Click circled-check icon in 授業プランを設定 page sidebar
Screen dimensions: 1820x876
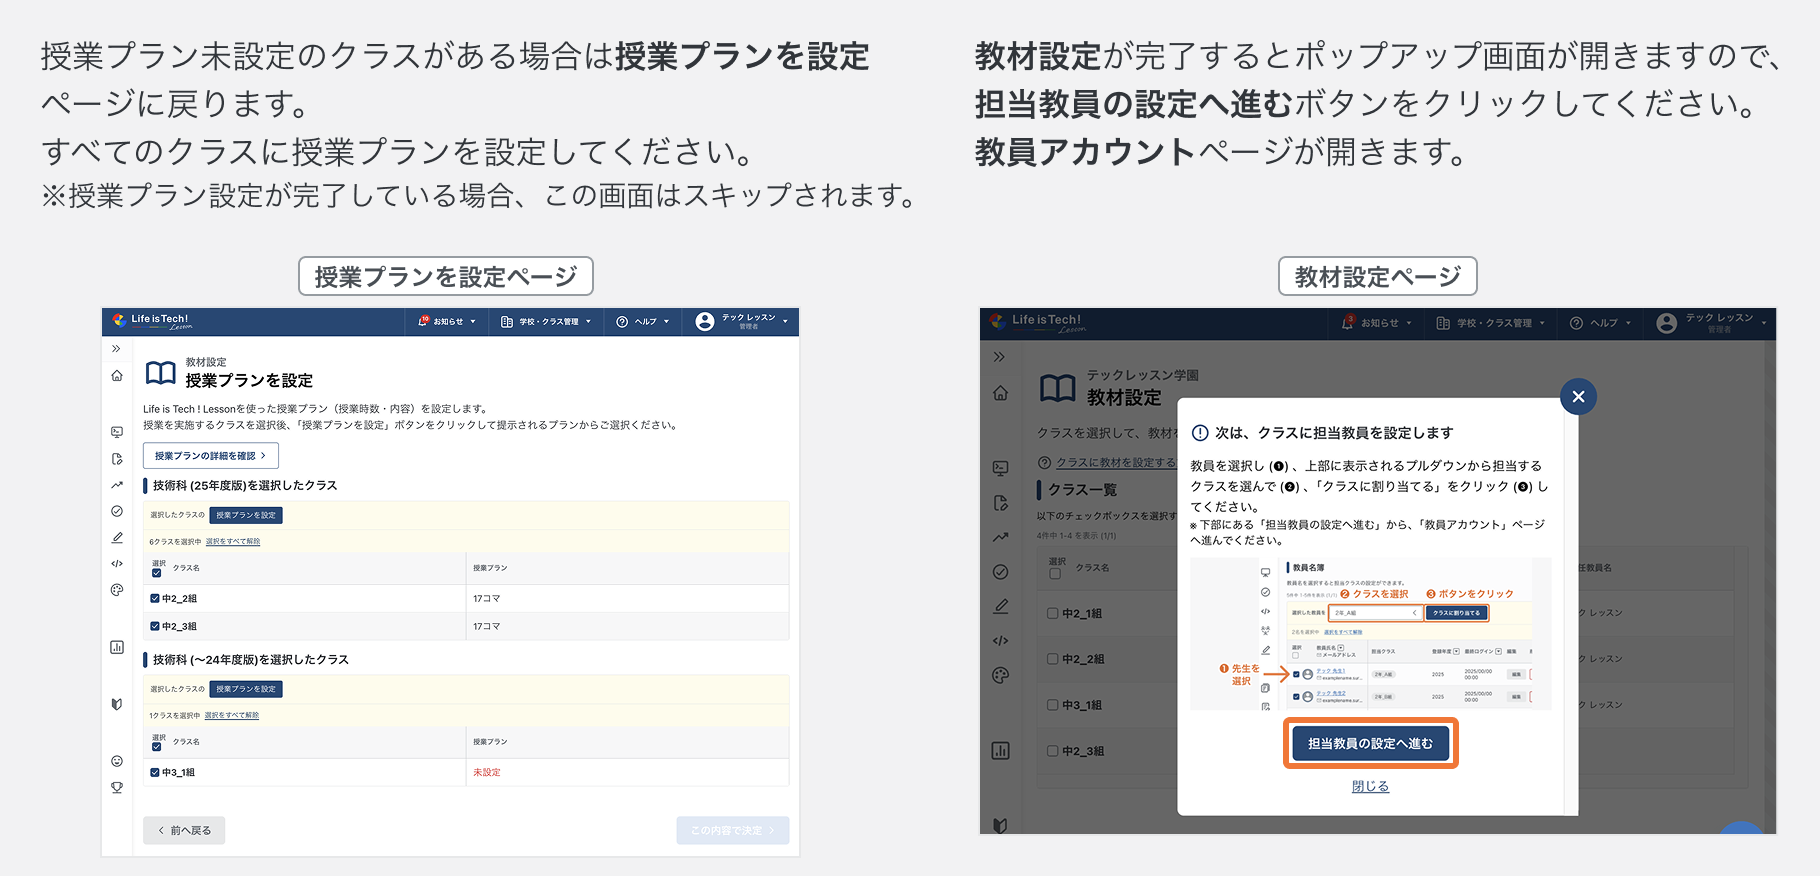(x=117, y=511)
